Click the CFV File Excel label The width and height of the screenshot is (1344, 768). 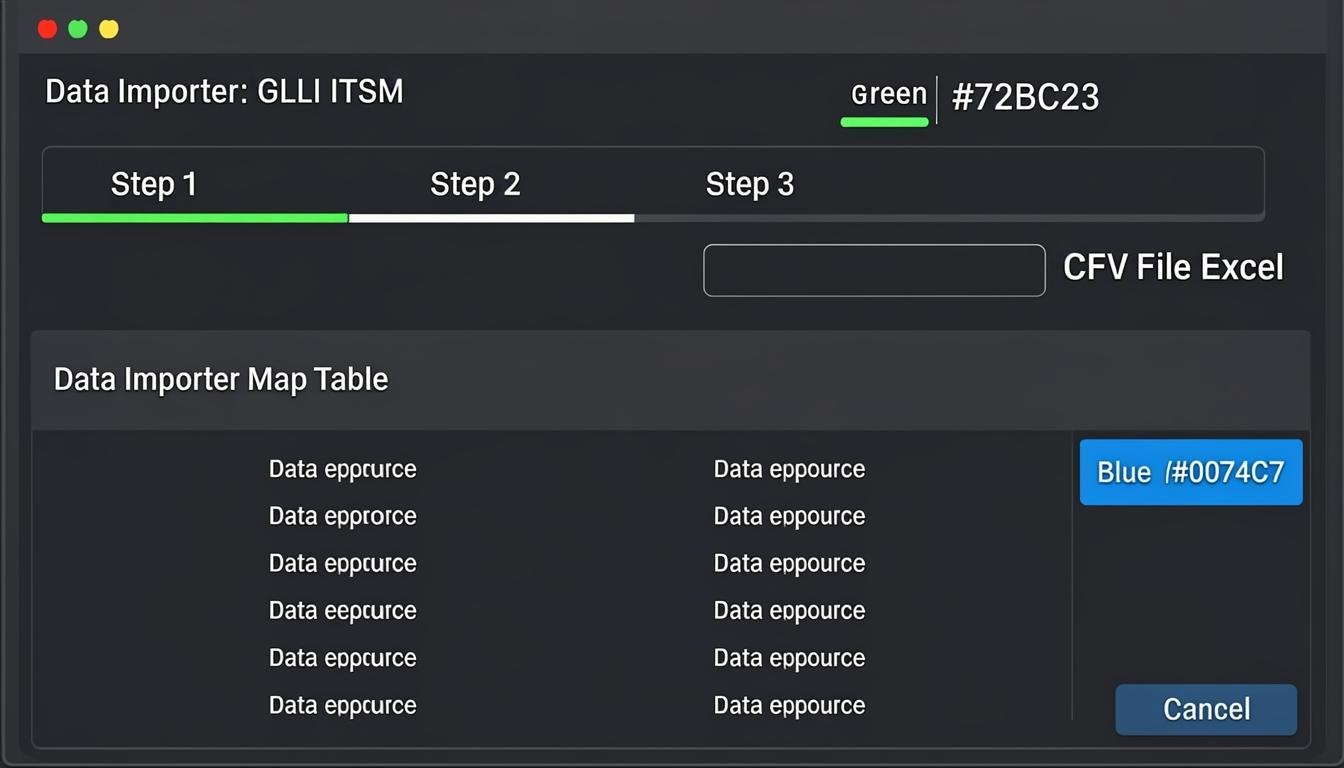click(1173, 267)
